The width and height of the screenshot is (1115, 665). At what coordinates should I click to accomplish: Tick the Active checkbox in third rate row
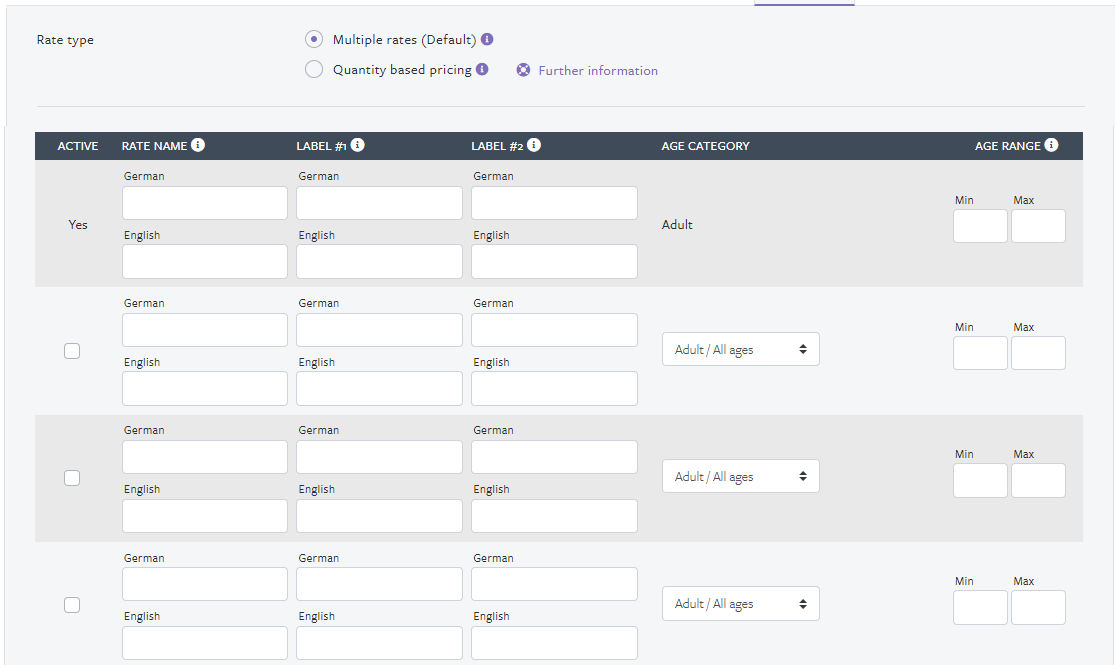point(72,478)
